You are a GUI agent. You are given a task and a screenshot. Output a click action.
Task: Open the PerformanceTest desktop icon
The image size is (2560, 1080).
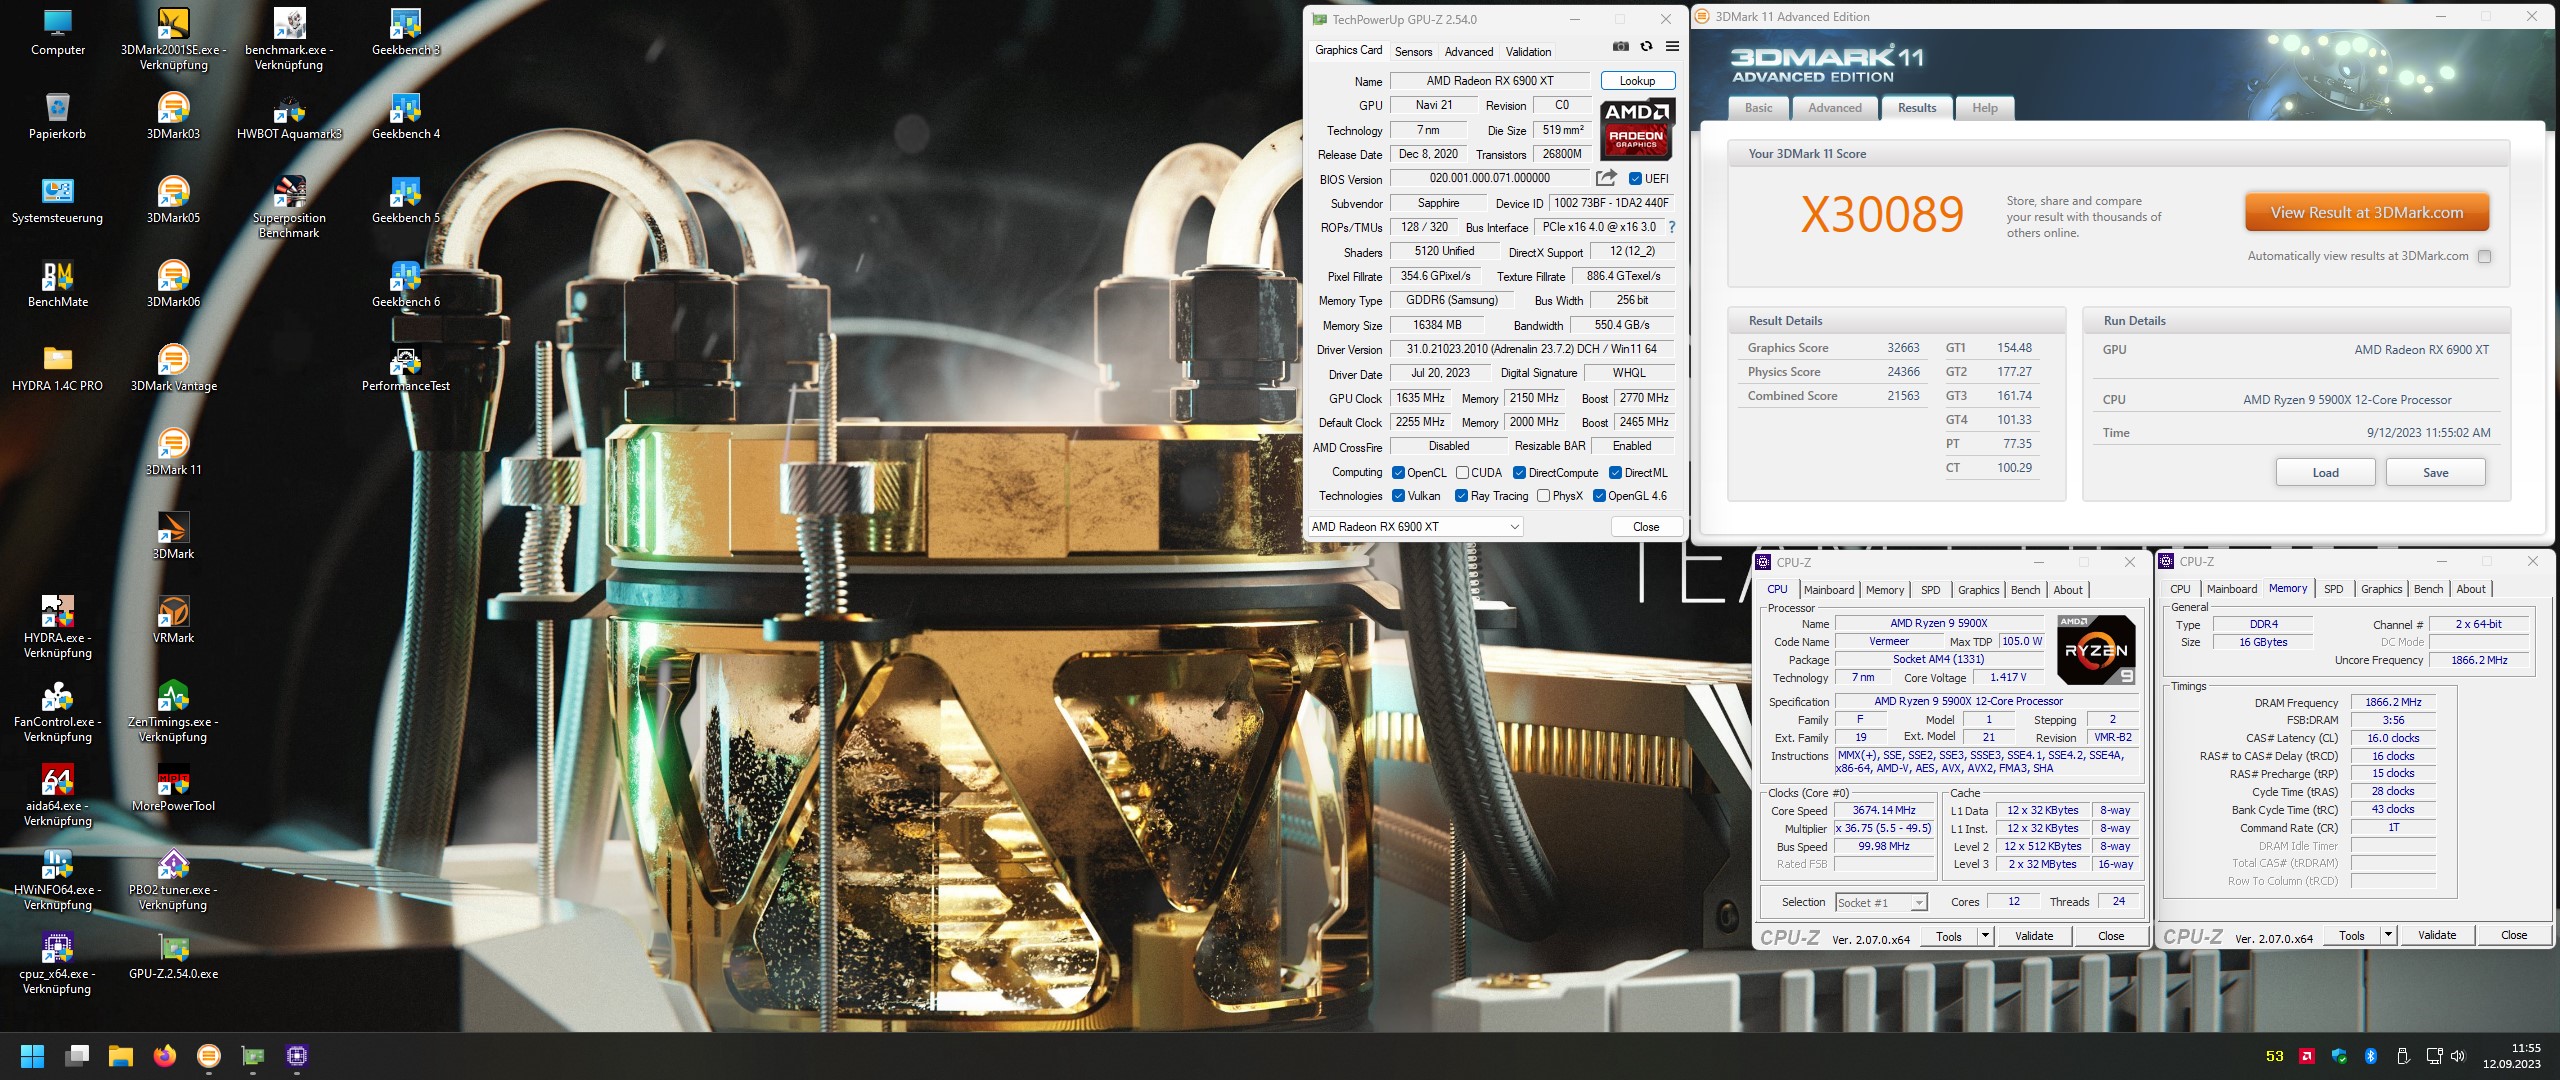tap(406, 367)
